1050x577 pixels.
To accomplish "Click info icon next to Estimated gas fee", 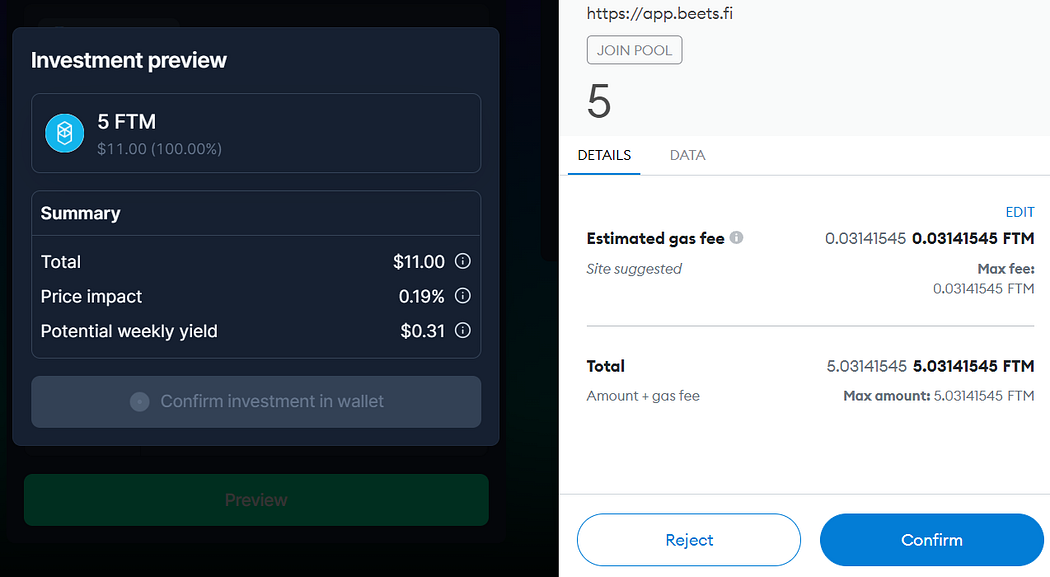I will pos(736,238).
